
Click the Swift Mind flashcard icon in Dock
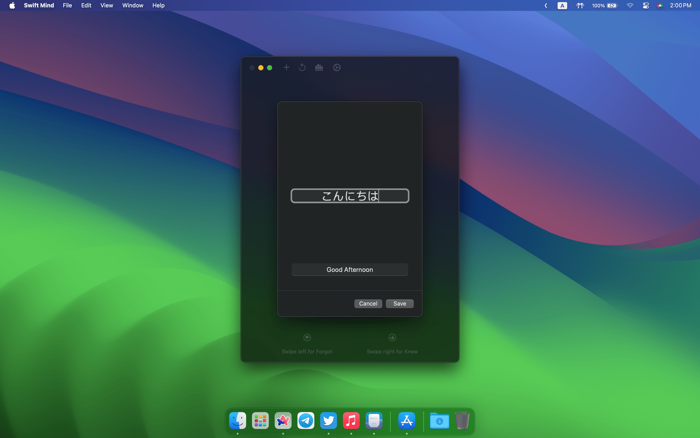[374, 421]
